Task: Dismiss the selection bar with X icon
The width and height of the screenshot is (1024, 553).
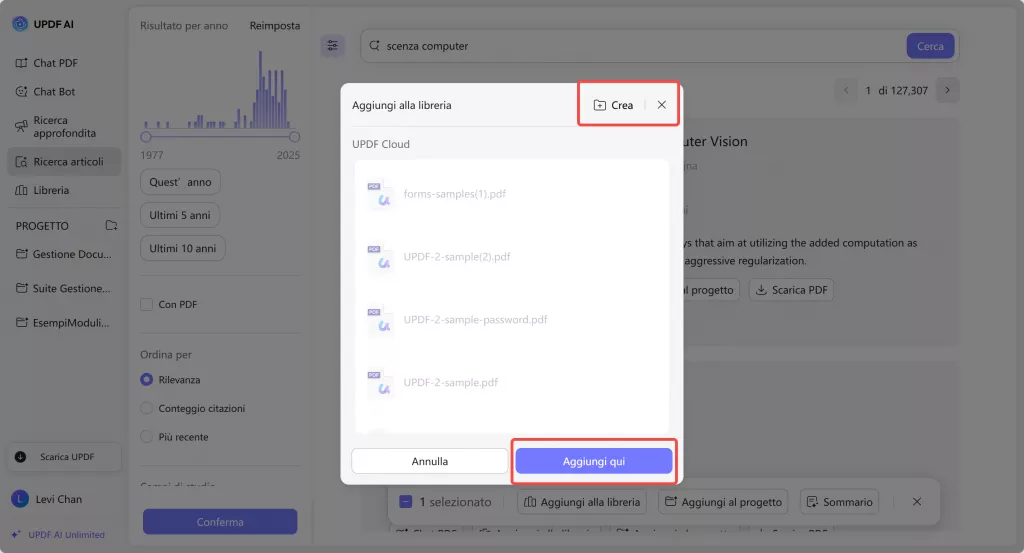Action: pyautogui.click(x=917, y=502)
